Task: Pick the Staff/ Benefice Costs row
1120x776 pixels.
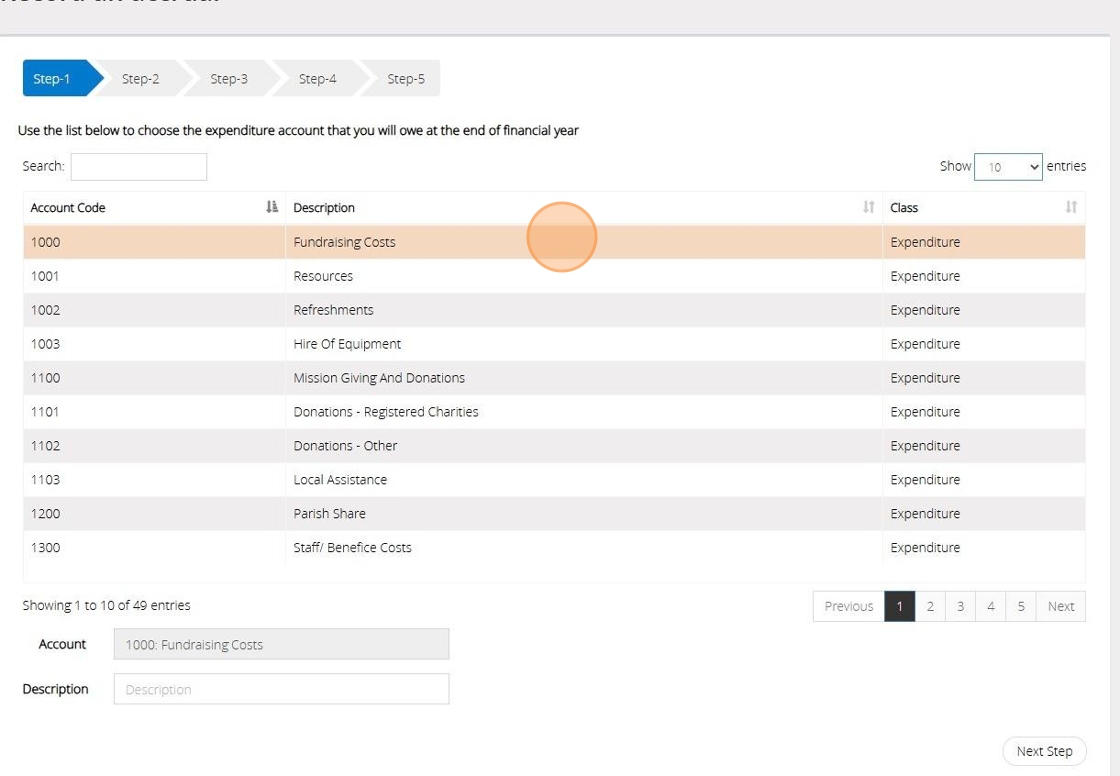Action: [x=352, y=548]
